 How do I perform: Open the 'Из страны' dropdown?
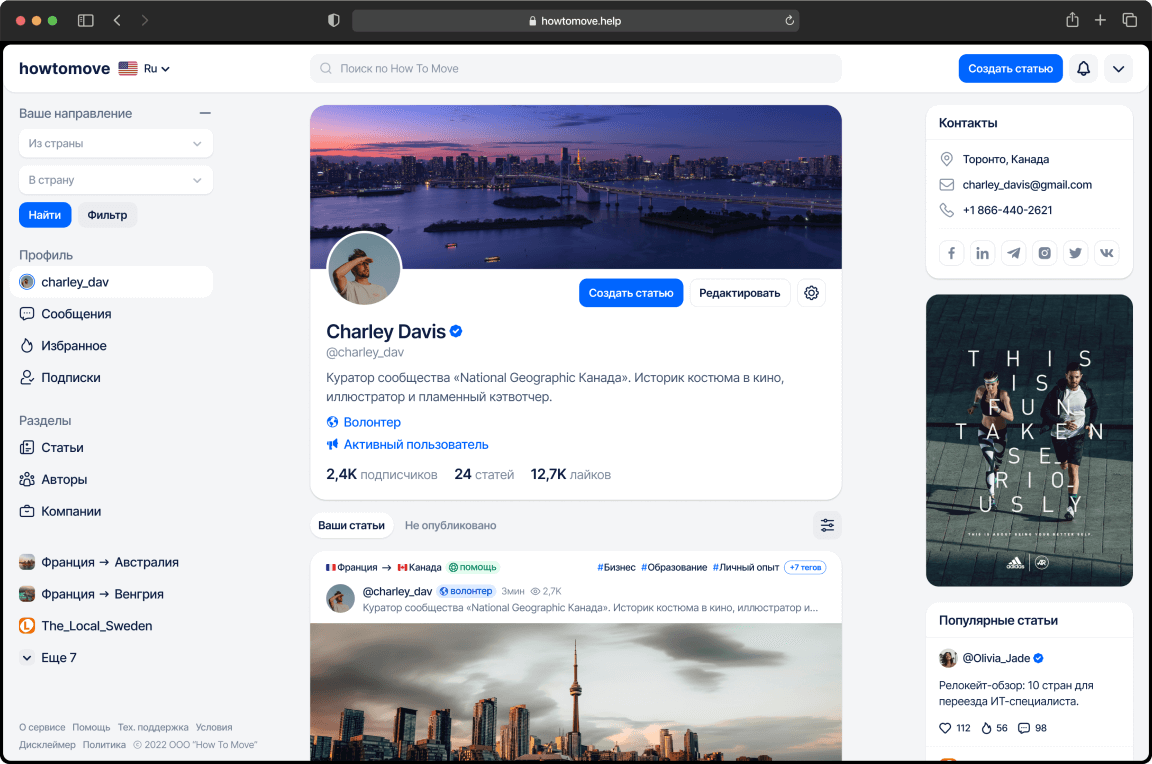click(x=115, y=144)
